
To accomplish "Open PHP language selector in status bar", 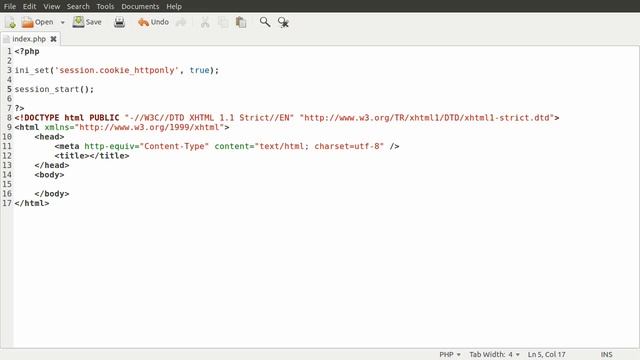I will pyautogui.click(x=450, y=354).
